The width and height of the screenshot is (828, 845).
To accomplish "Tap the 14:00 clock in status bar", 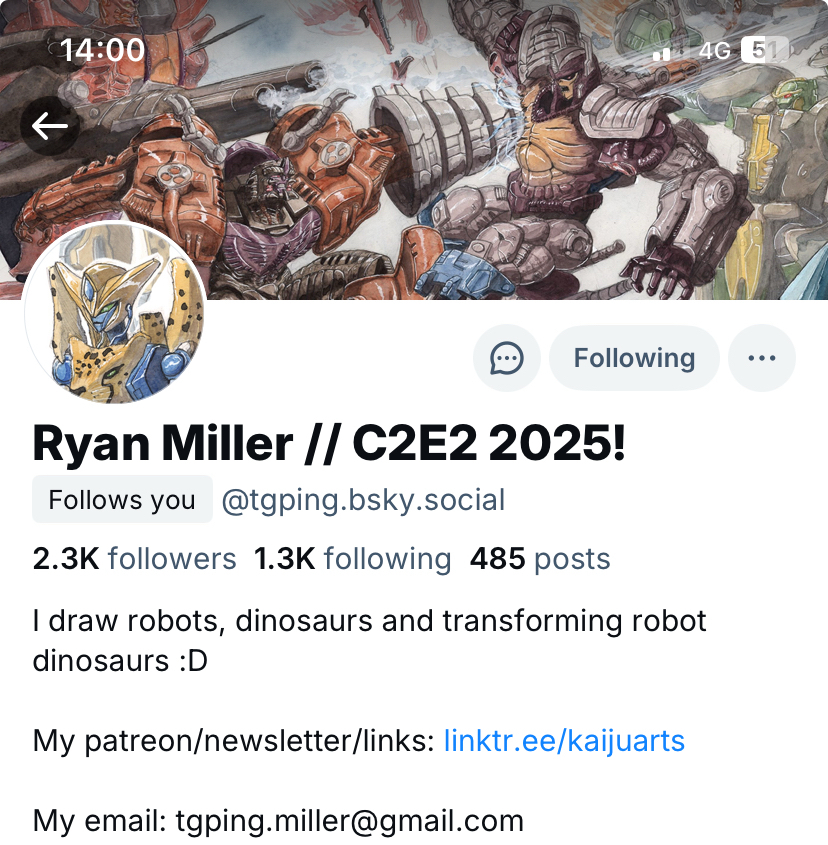I will click(x=102, y=50).
